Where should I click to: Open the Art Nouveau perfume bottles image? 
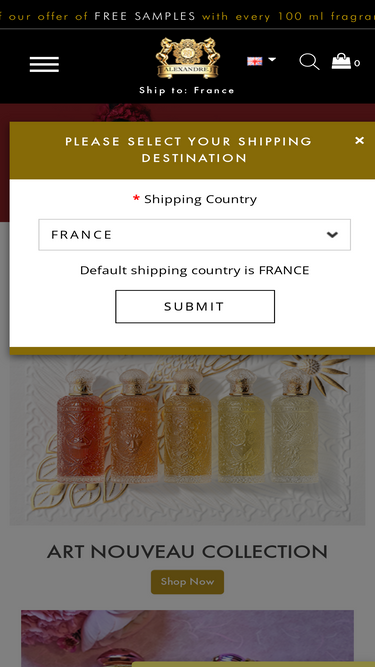coord(188,440)
